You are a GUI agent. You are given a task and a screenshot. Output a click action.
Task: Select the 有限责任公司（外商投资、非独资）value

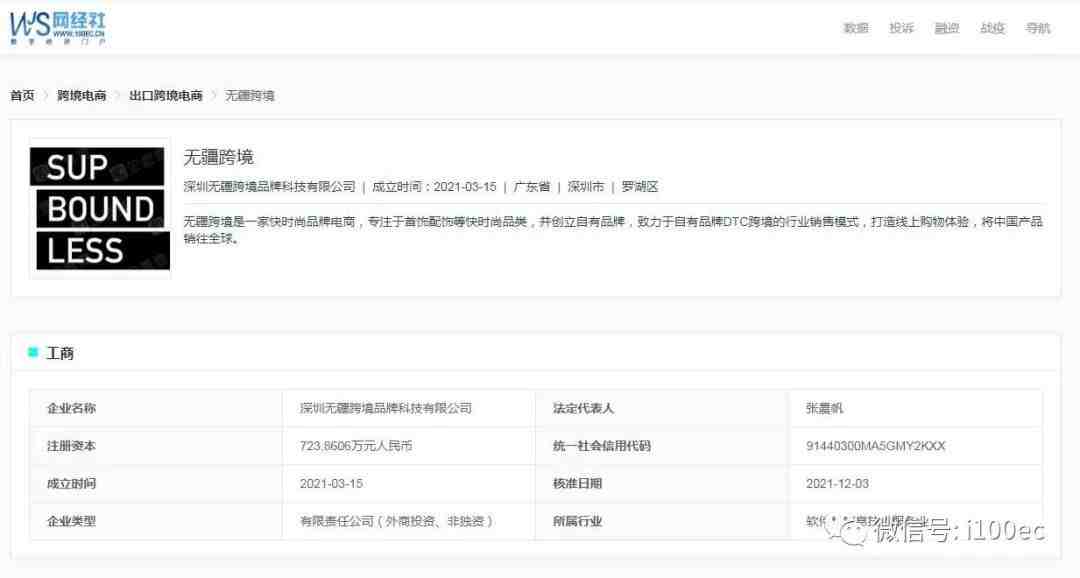pos(397,522)
